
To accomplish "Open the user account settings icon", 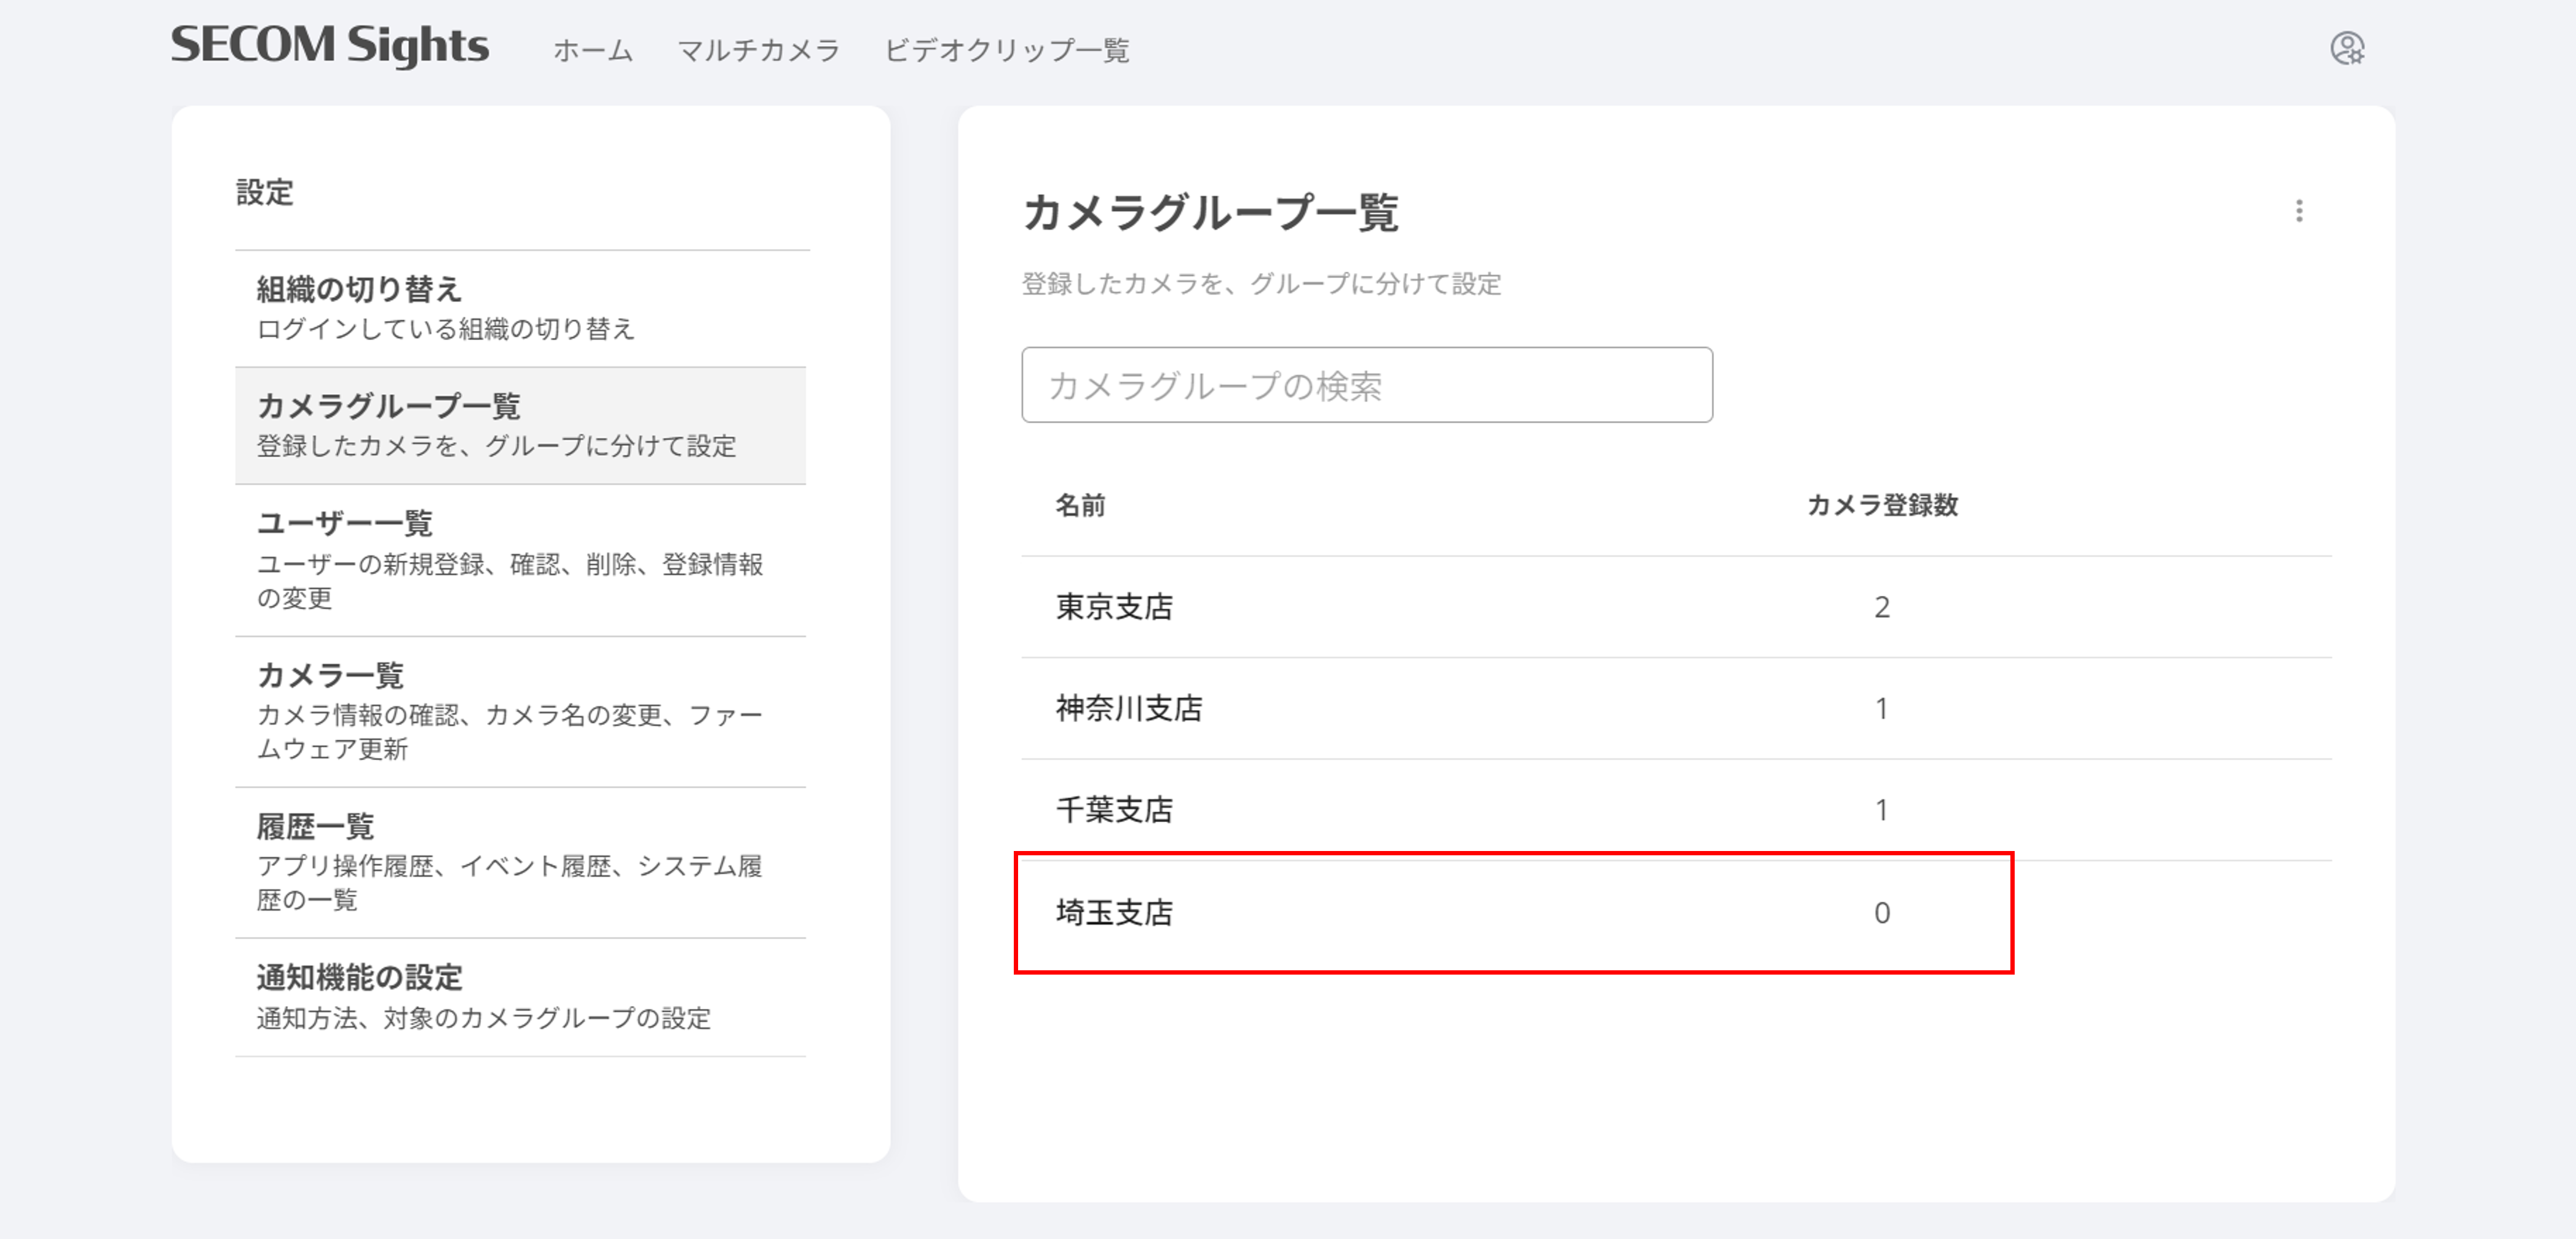I will click(2347, 48).
